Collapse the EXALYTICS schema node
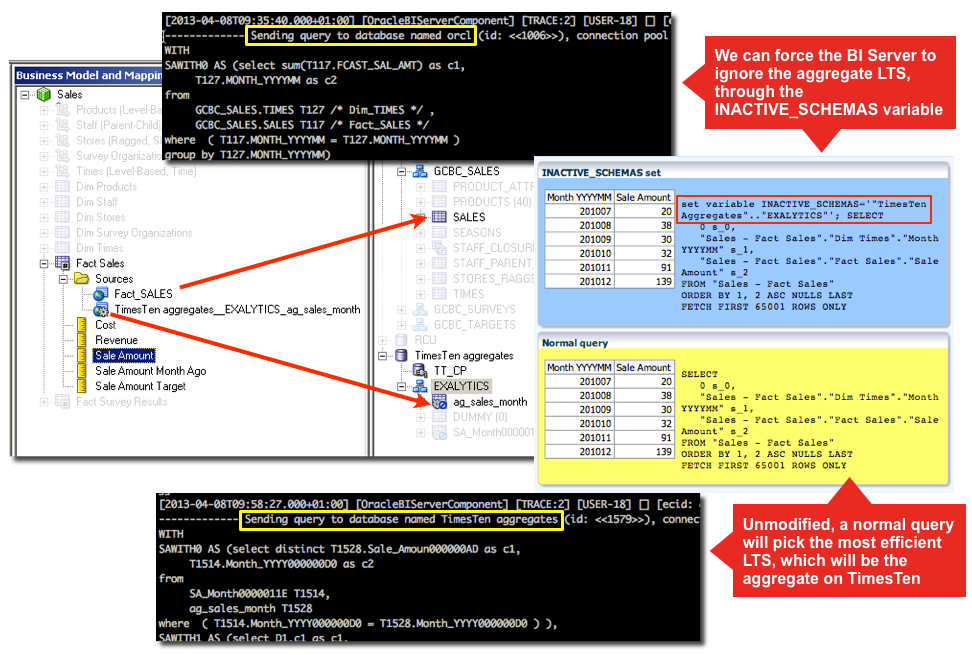The height and width of the screenshot is (655, 972). (403, 386)
